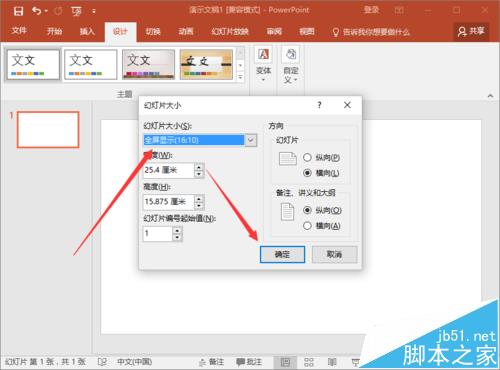Click the 确定 OK button

pyautogui.click(x=282, y=255)
